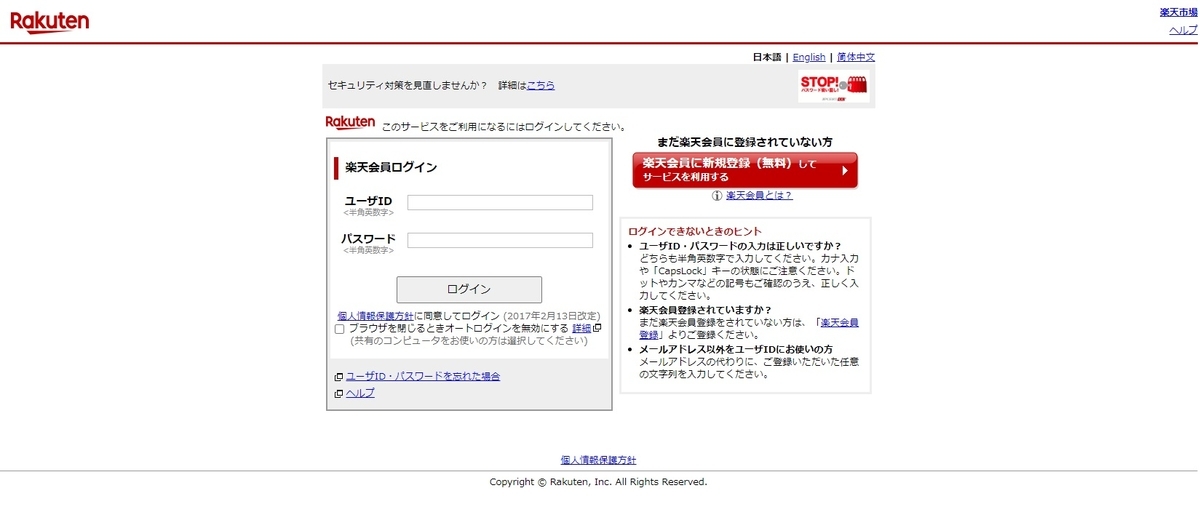
Task: Click the 共有のコンピュータをお使いの方 note
Action: [x=468, y=341]
